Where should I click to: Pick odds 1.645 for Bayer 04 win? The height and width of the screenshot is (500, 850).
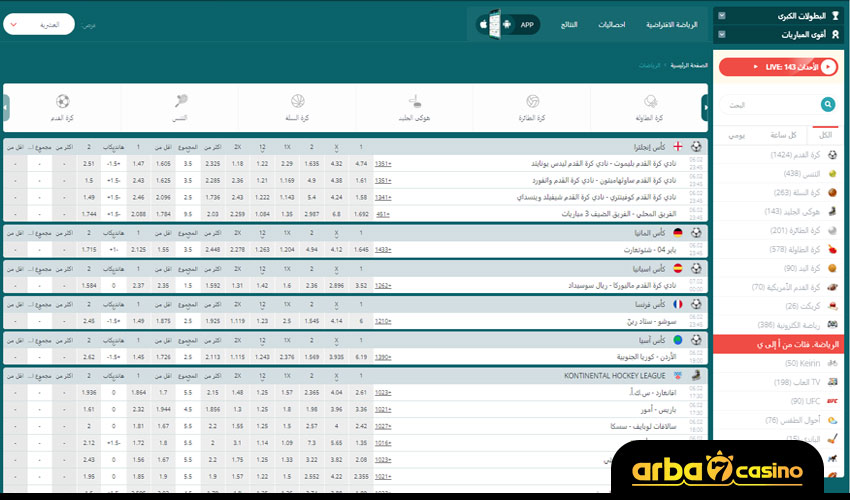tap(361, 249)
